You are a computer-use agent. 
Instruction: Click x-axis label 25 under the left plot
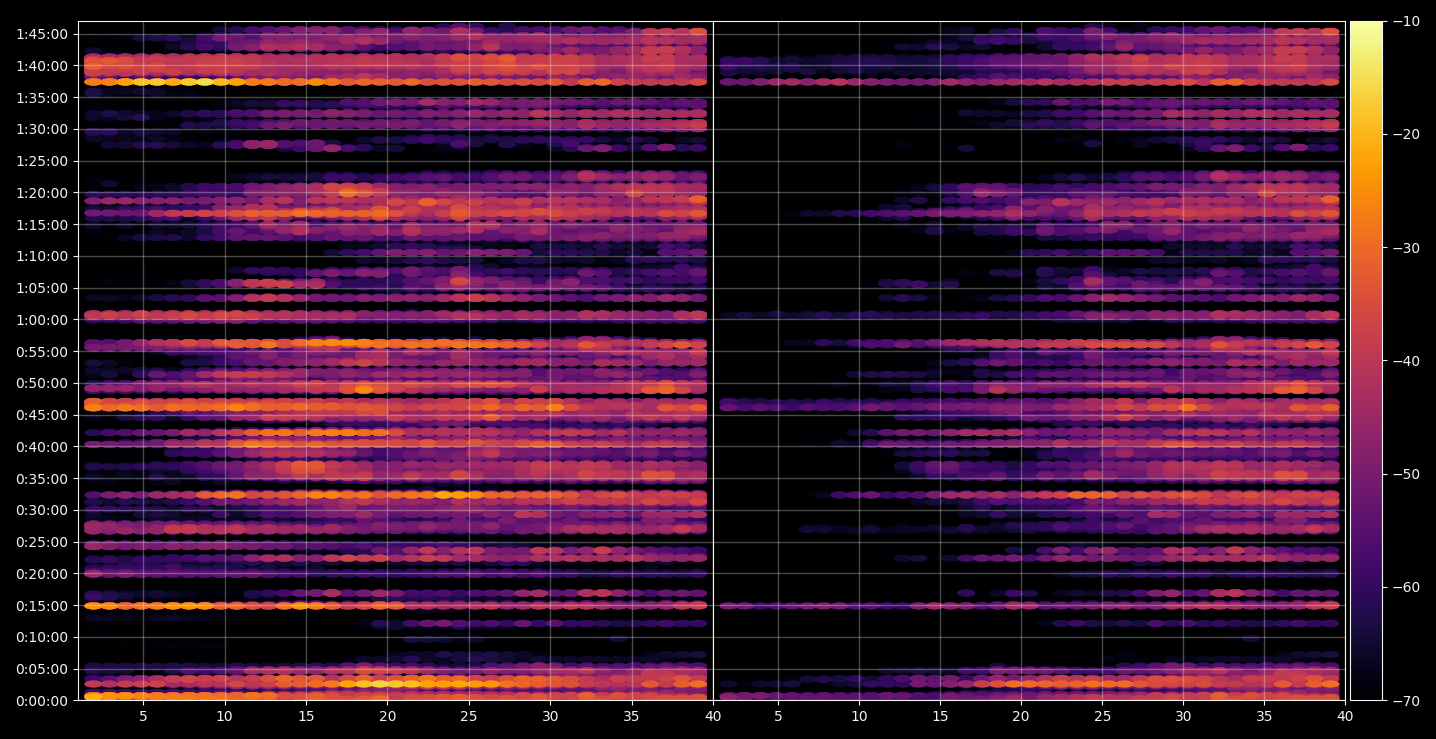(x=469, y=716)
